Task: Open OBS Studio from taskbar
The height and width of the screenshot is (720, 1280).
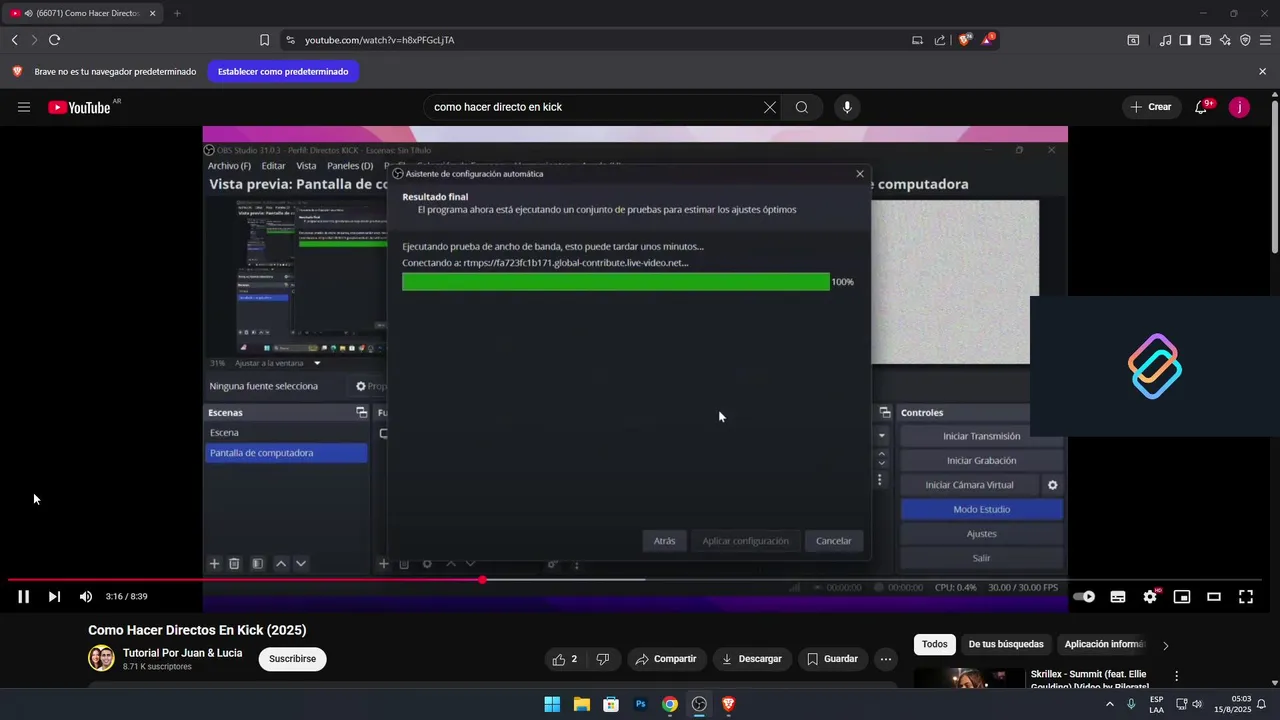Action: pos(699,704)
